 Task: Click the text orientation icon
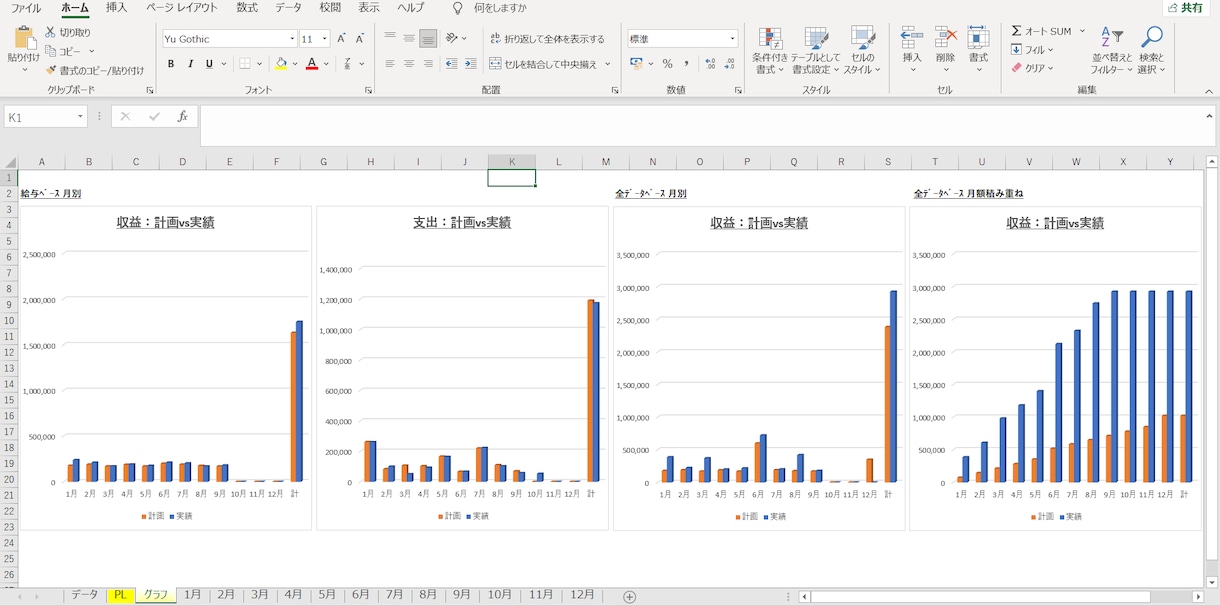coord(452,38)
